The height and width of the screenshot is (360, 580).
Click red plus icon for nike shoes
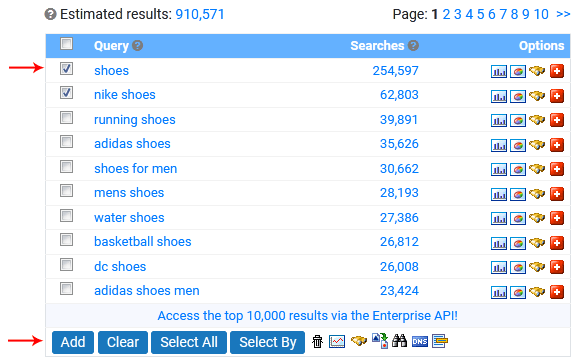[557, 95]
